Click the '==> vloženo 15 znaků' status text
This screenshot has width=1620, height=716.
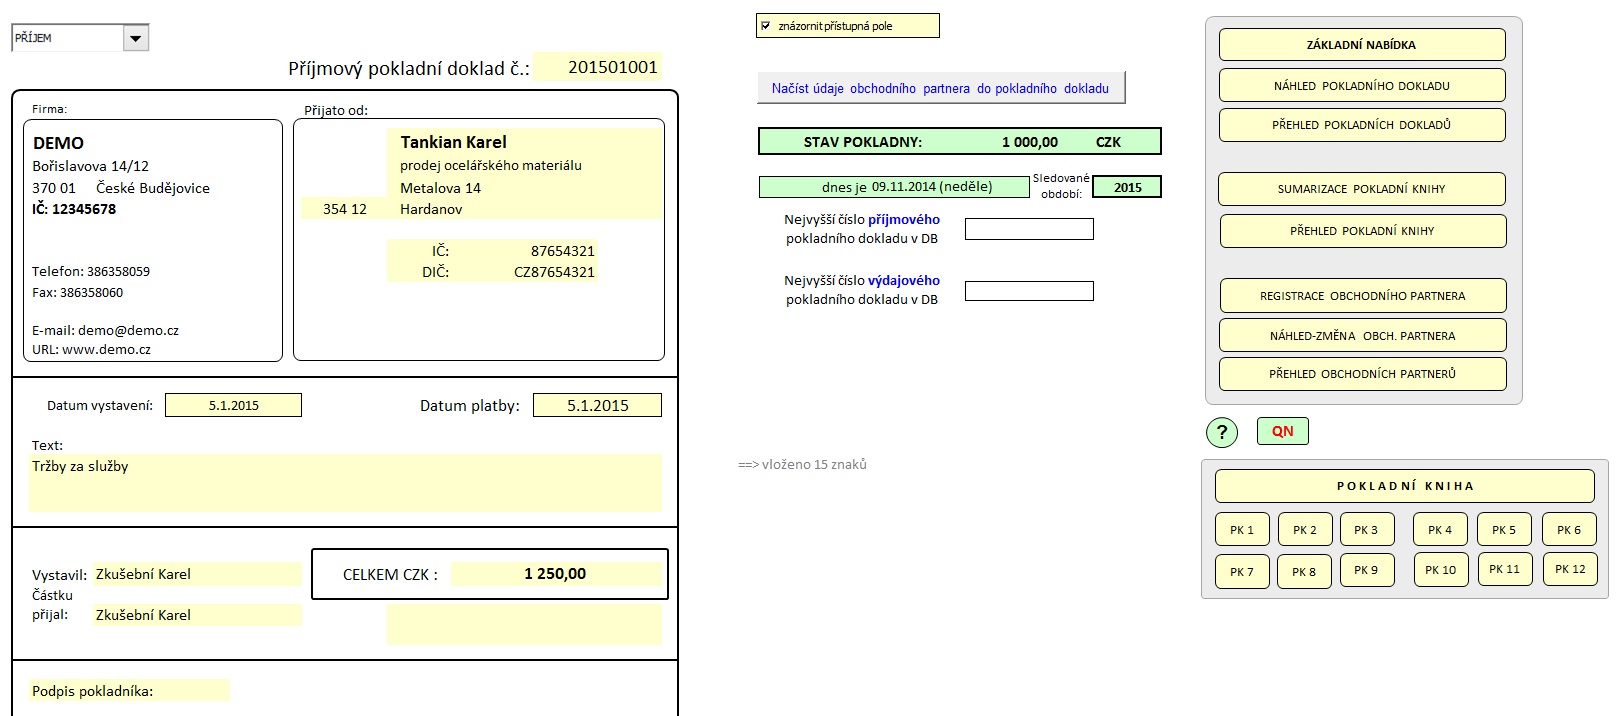(x=802, y=465)
